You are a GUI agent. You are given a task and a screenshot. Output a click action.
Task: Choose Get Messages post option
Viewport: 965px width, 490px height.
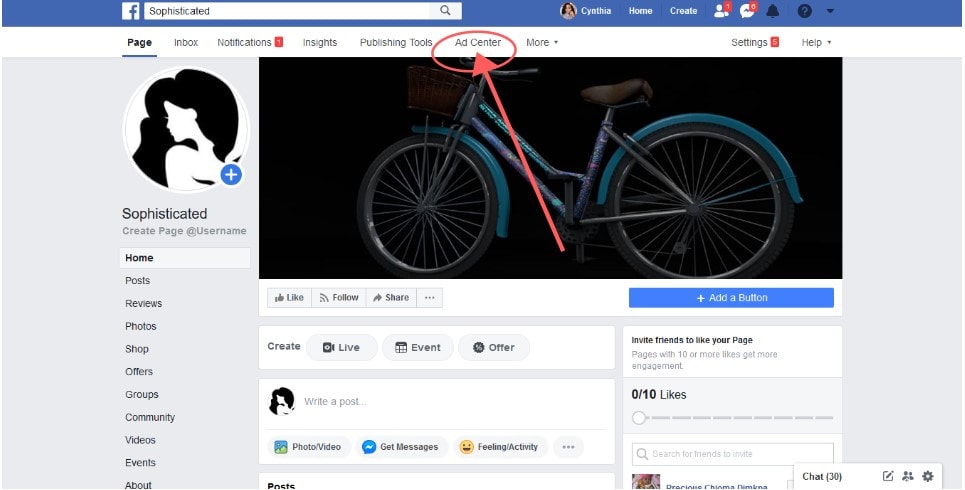point(401,447)
